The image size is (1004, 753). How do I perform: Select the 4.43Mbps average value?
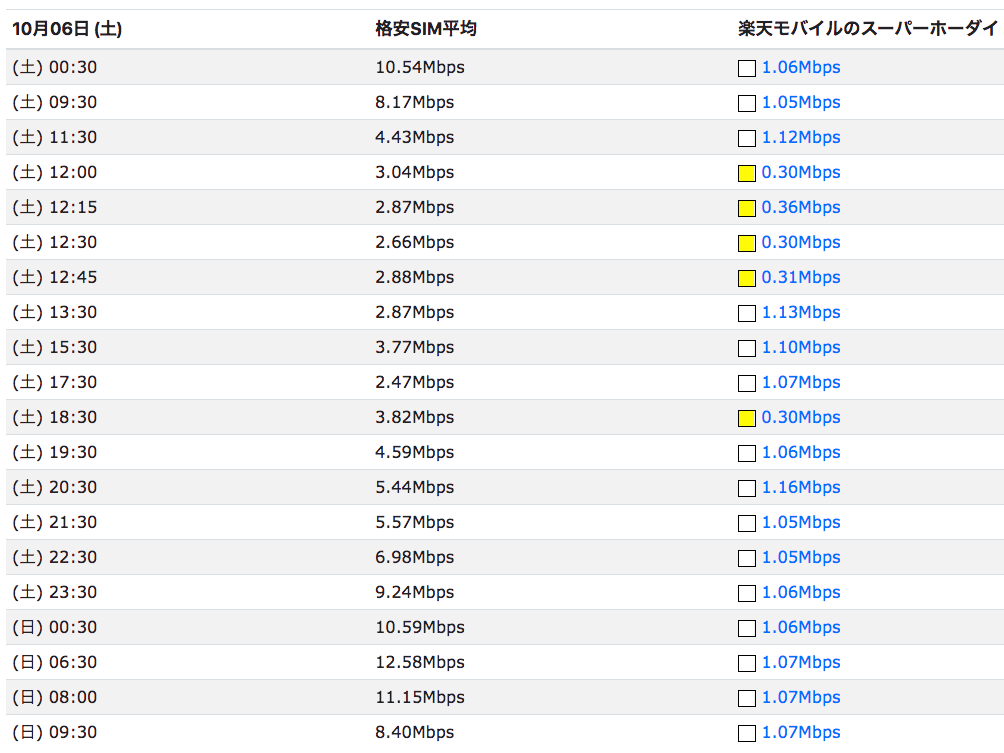tap(414, 137)
